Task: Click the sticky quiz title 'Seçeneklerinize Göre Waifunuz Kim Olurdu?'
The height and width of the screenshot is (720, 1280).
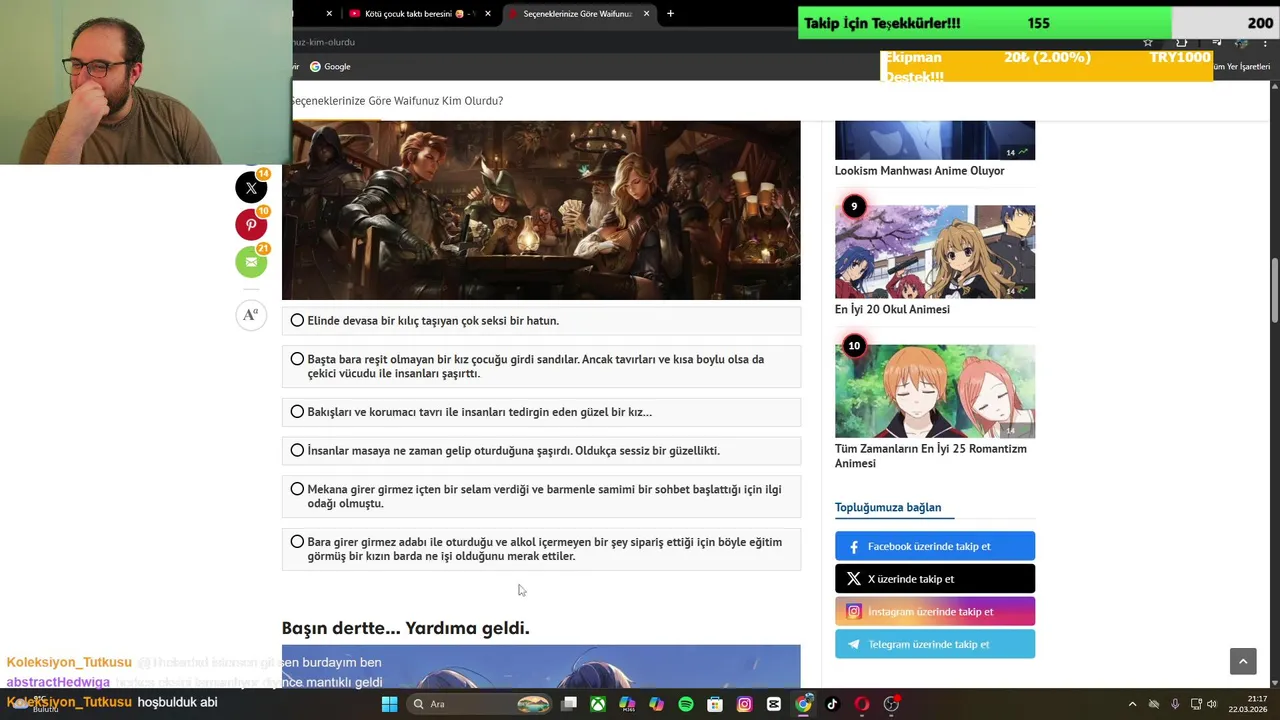Action: (x=397, y=101)
